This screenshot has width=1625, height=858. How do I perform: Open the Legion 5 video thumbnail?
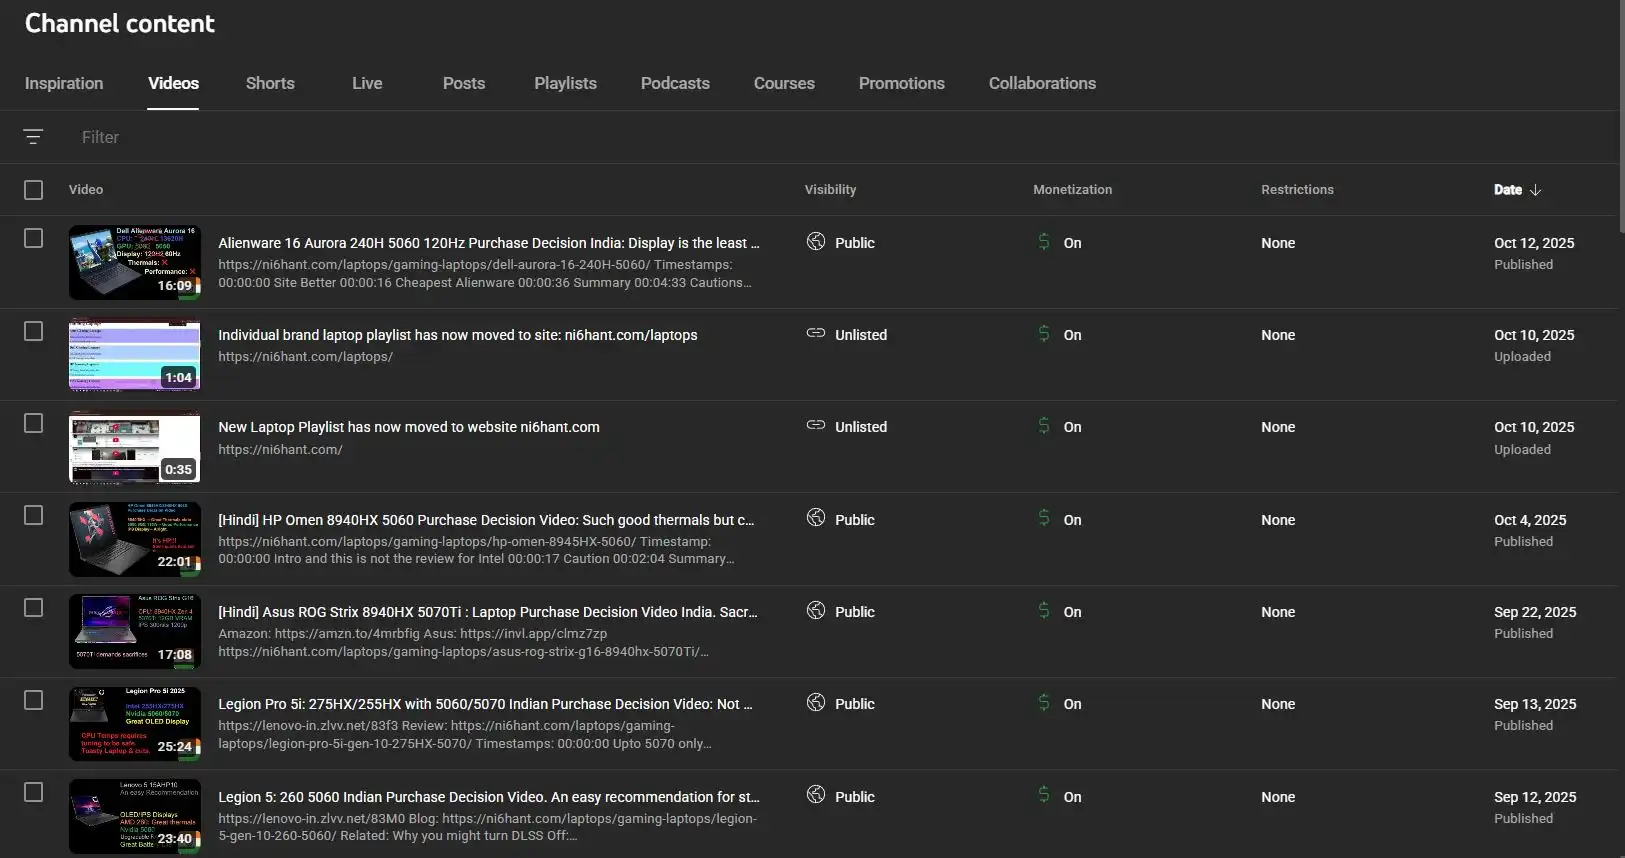134,816
